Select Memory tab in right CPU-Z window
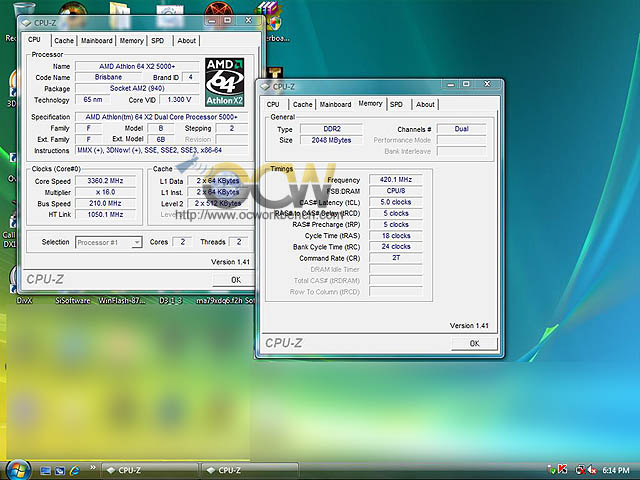 (370, 103)
